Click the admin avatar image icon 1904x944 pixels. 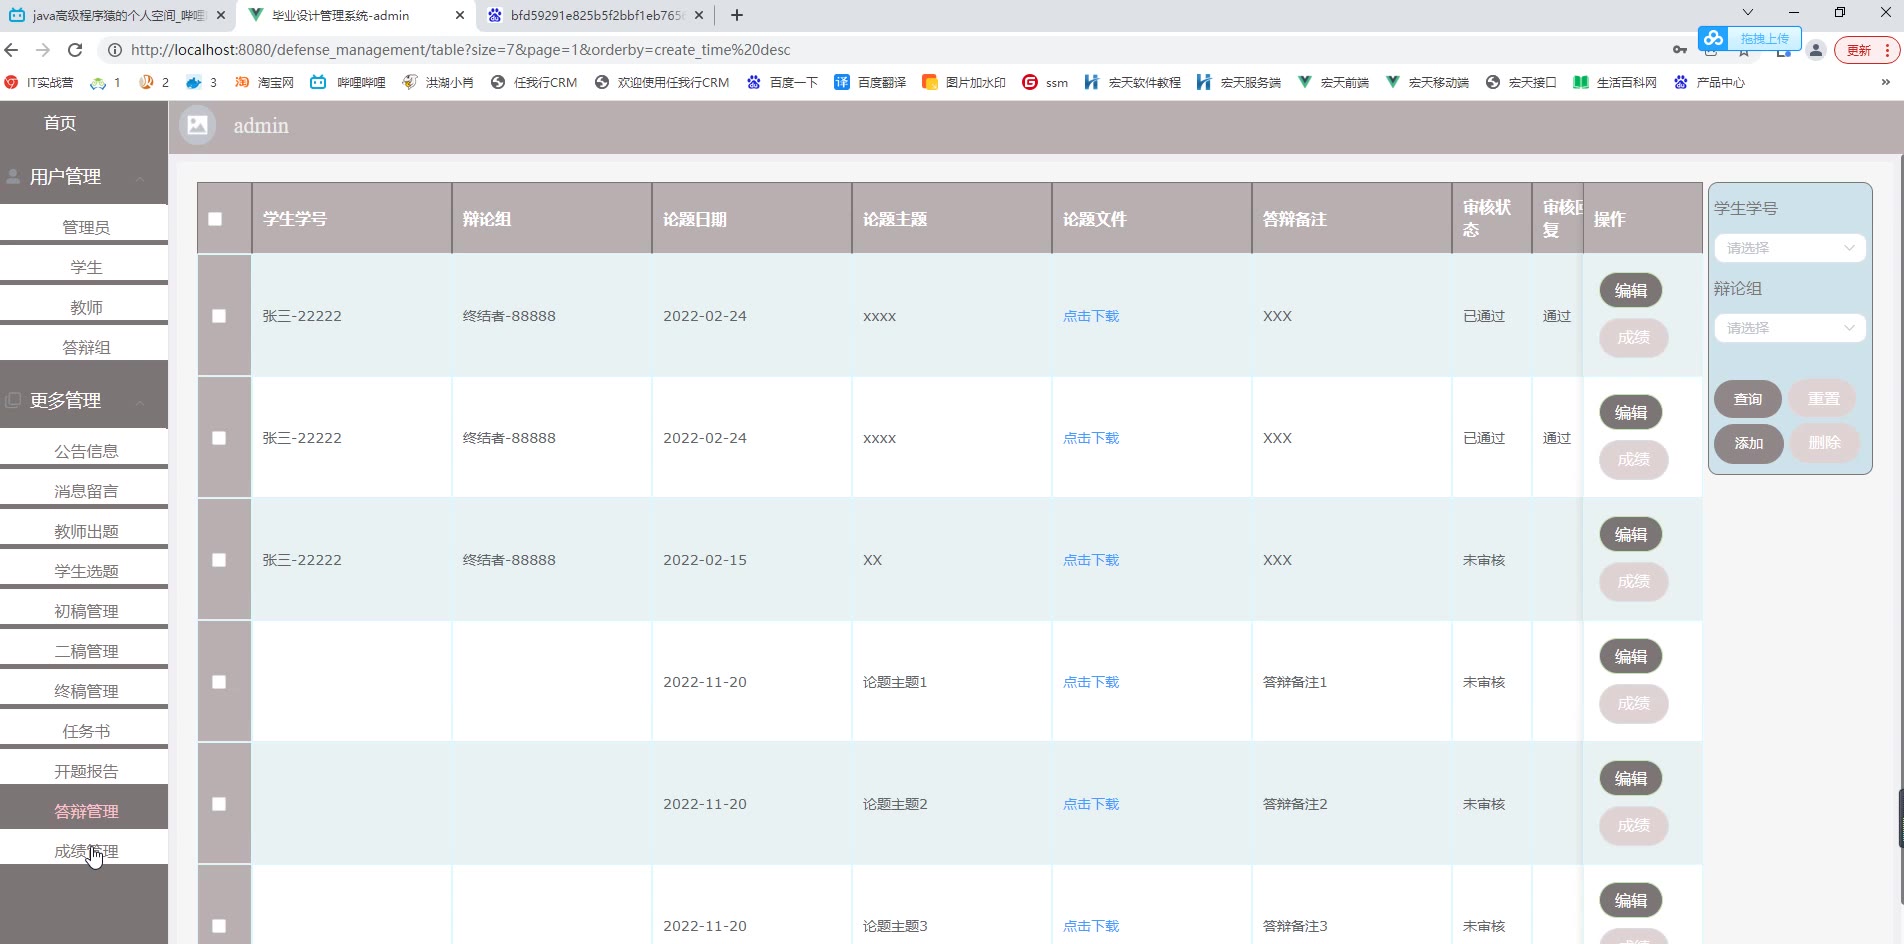click(198, 125)
